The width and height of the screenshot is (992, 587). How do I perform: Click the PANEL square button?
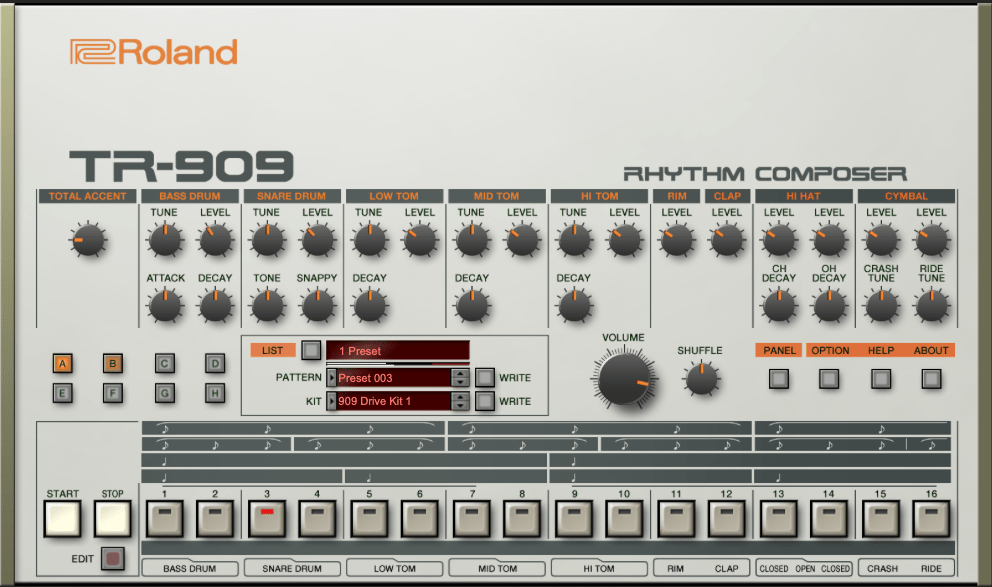click(779, 379)
